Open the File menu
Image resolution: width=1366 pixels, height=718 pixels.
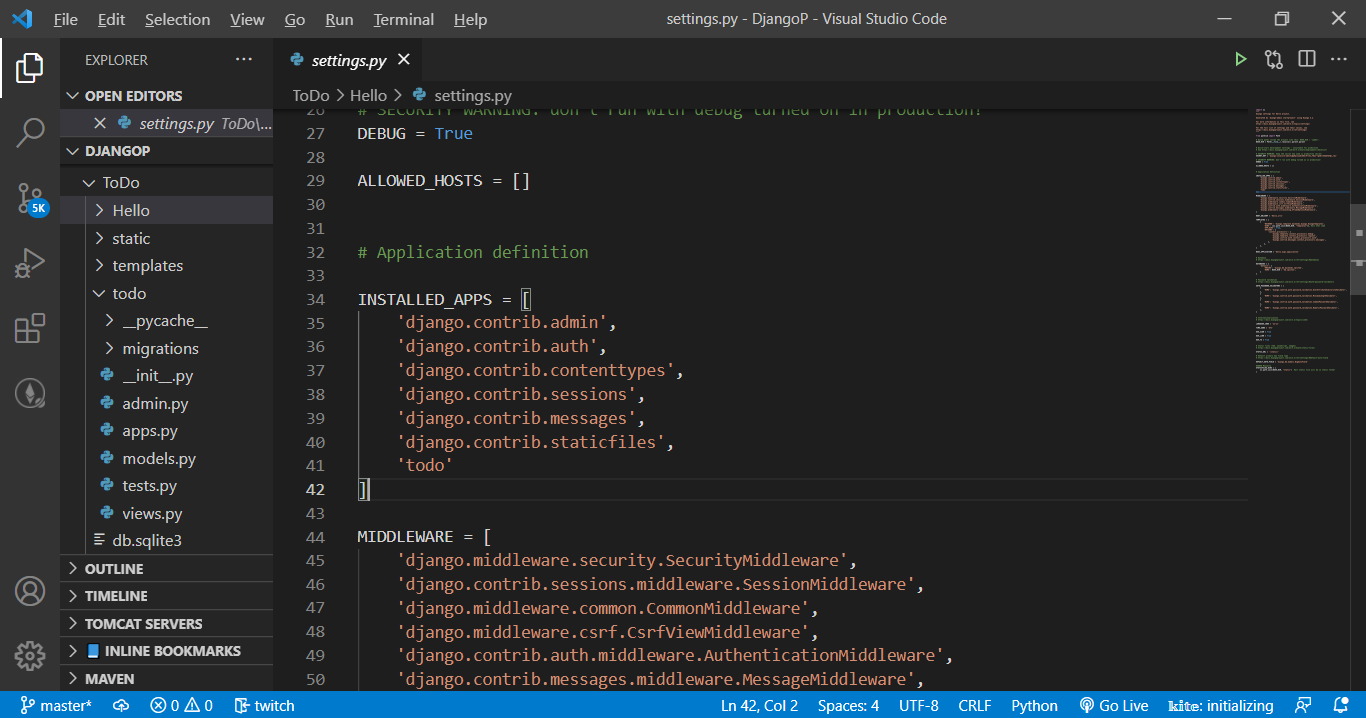tap(65, 19)
